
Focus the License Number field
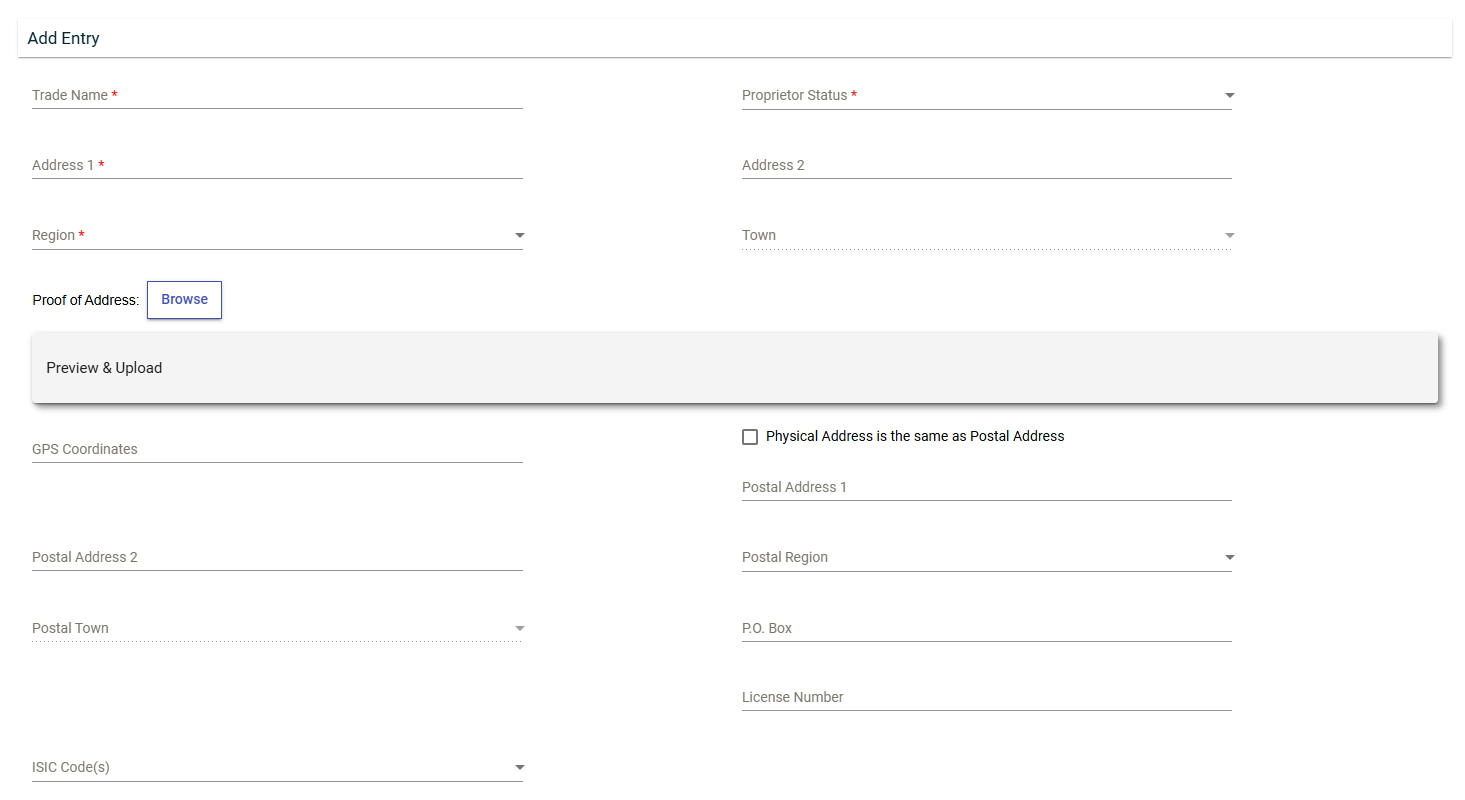(986, 697)
